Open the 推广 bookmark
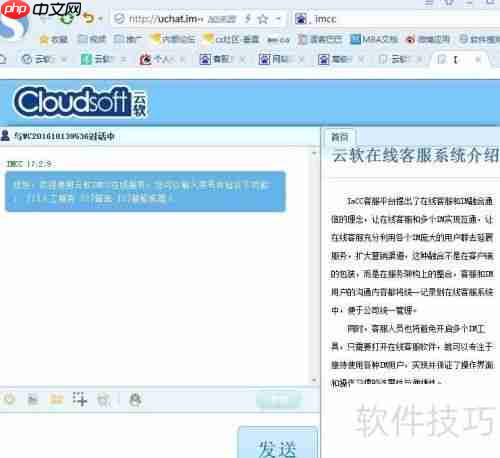The height and width of the screenshot is (458, 500). point(128,39)
